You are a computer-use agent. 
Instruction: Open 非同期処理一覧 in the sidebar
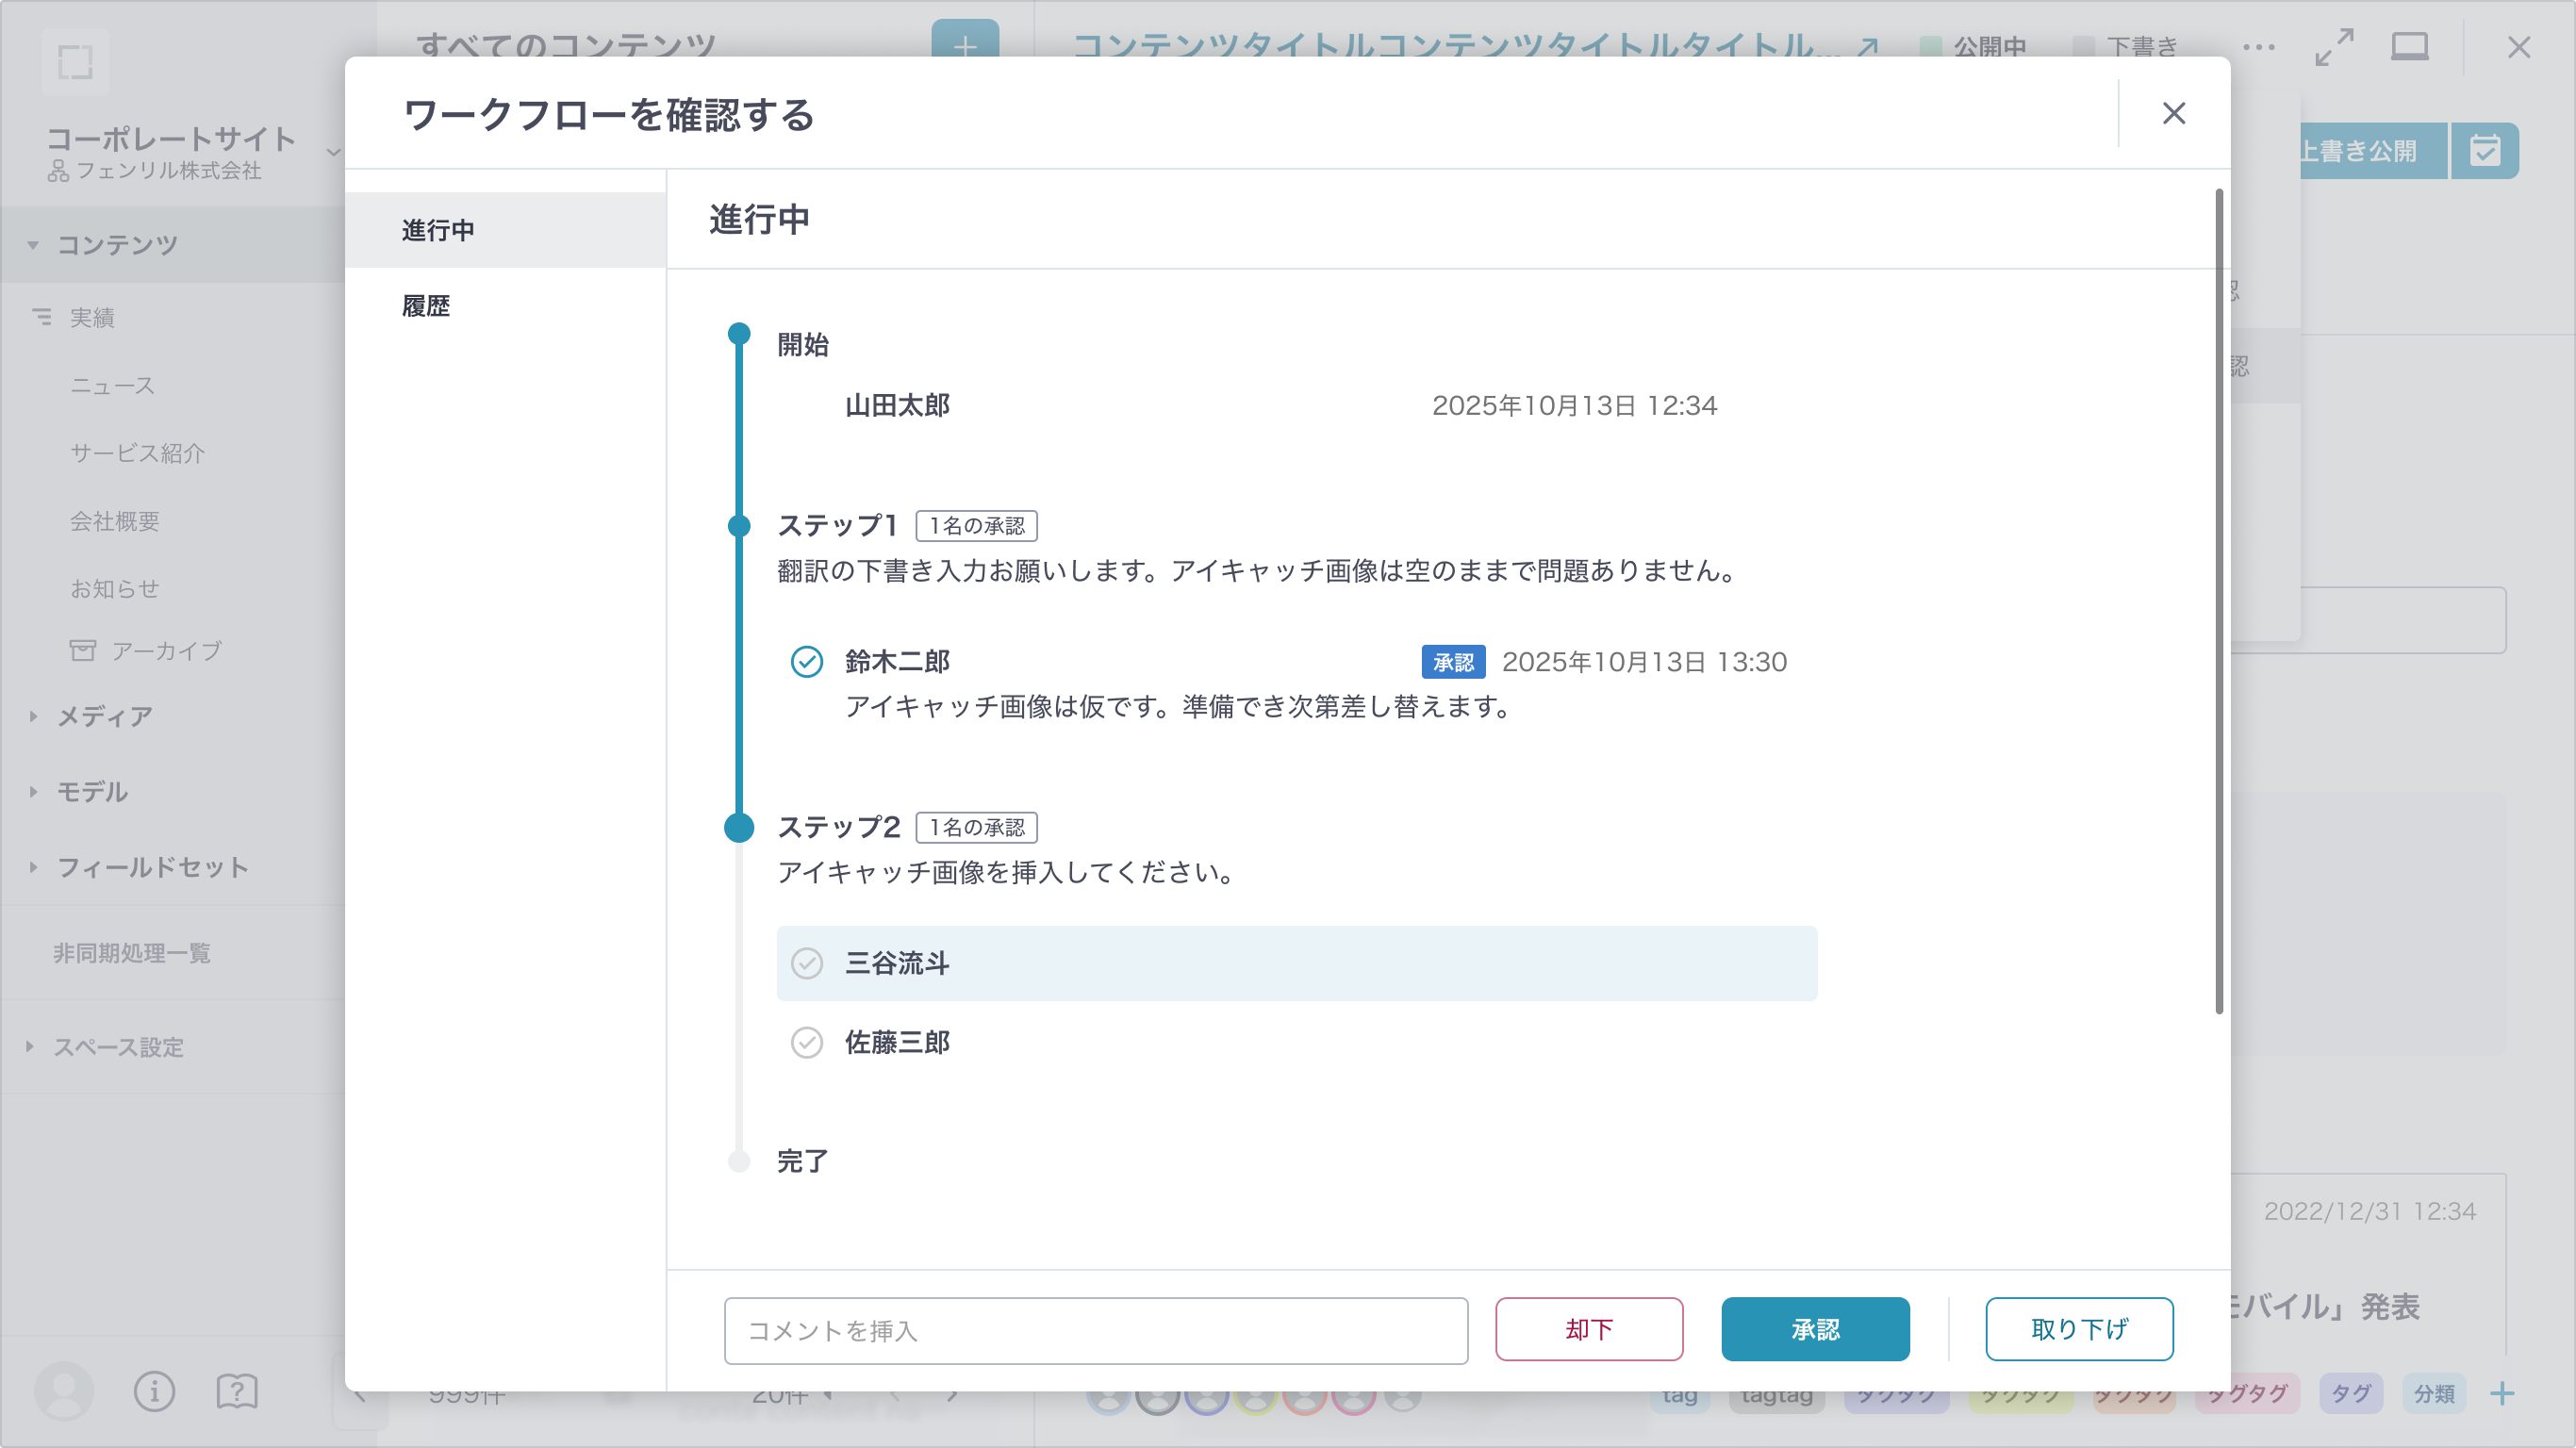132,953
